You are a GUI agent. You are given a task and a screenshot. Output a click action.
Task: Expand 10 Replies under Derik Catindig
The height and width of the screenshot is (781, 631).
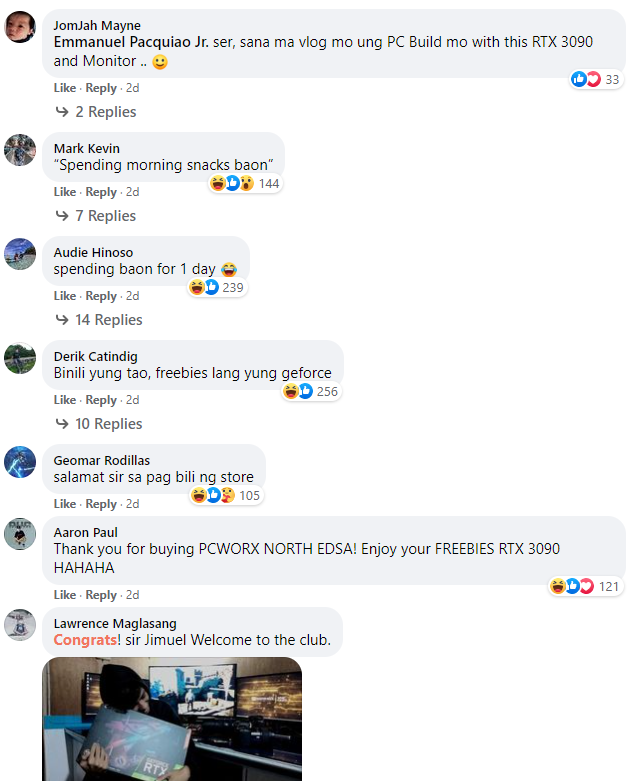[99, 424]
